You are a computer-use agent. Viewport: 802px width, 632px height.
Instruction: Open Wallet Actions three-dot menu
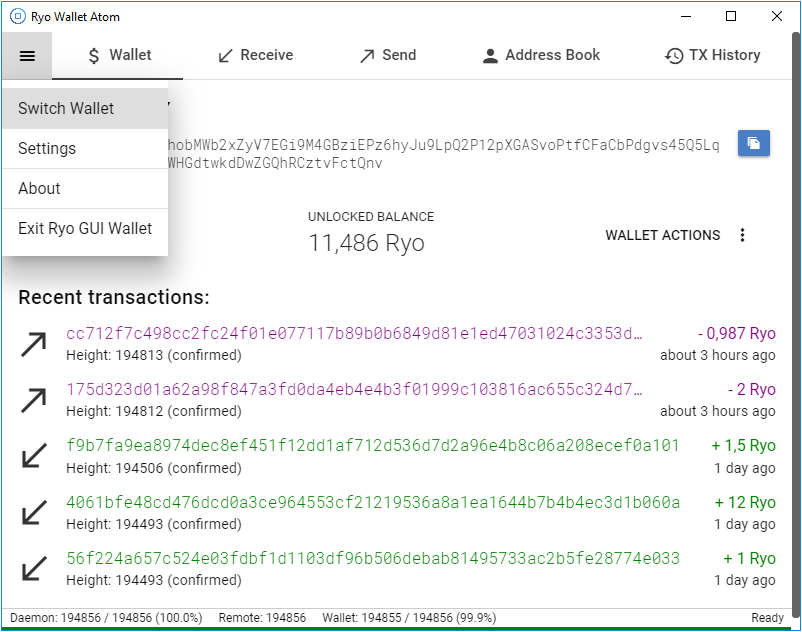(742, 235)
